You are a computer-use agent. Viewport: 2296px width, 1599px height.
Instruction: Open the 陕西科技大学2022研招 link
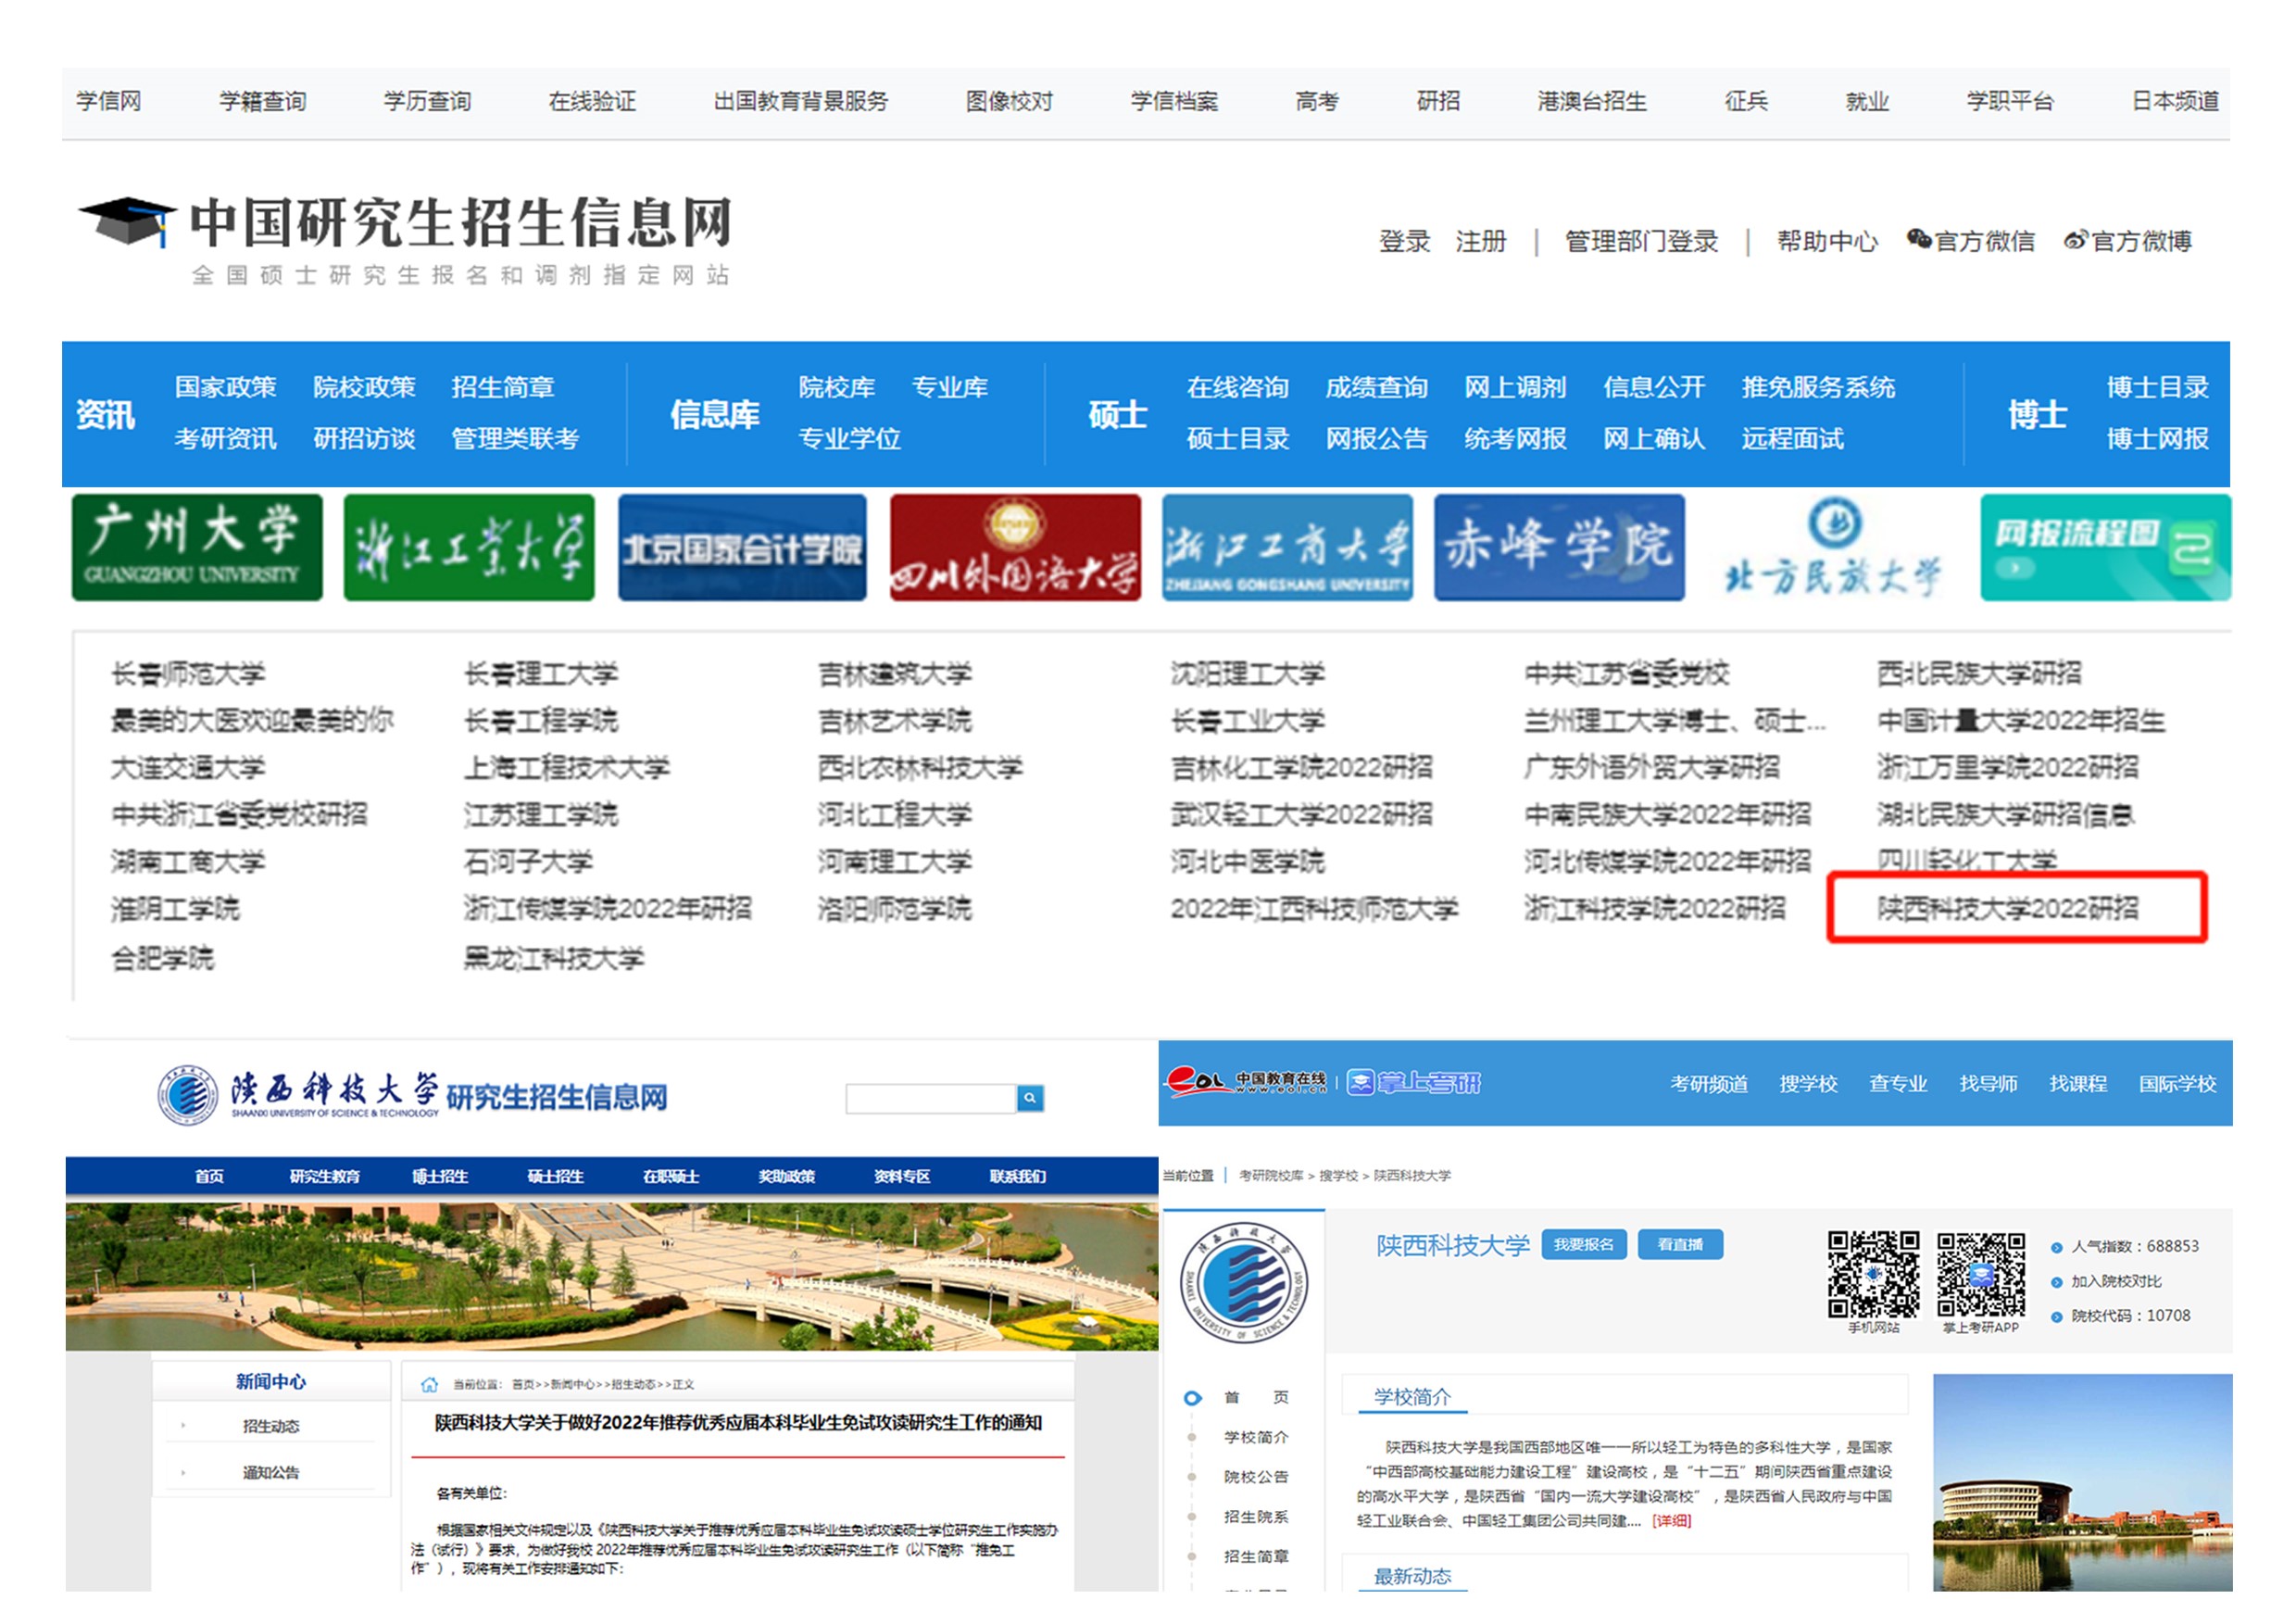2007,908
